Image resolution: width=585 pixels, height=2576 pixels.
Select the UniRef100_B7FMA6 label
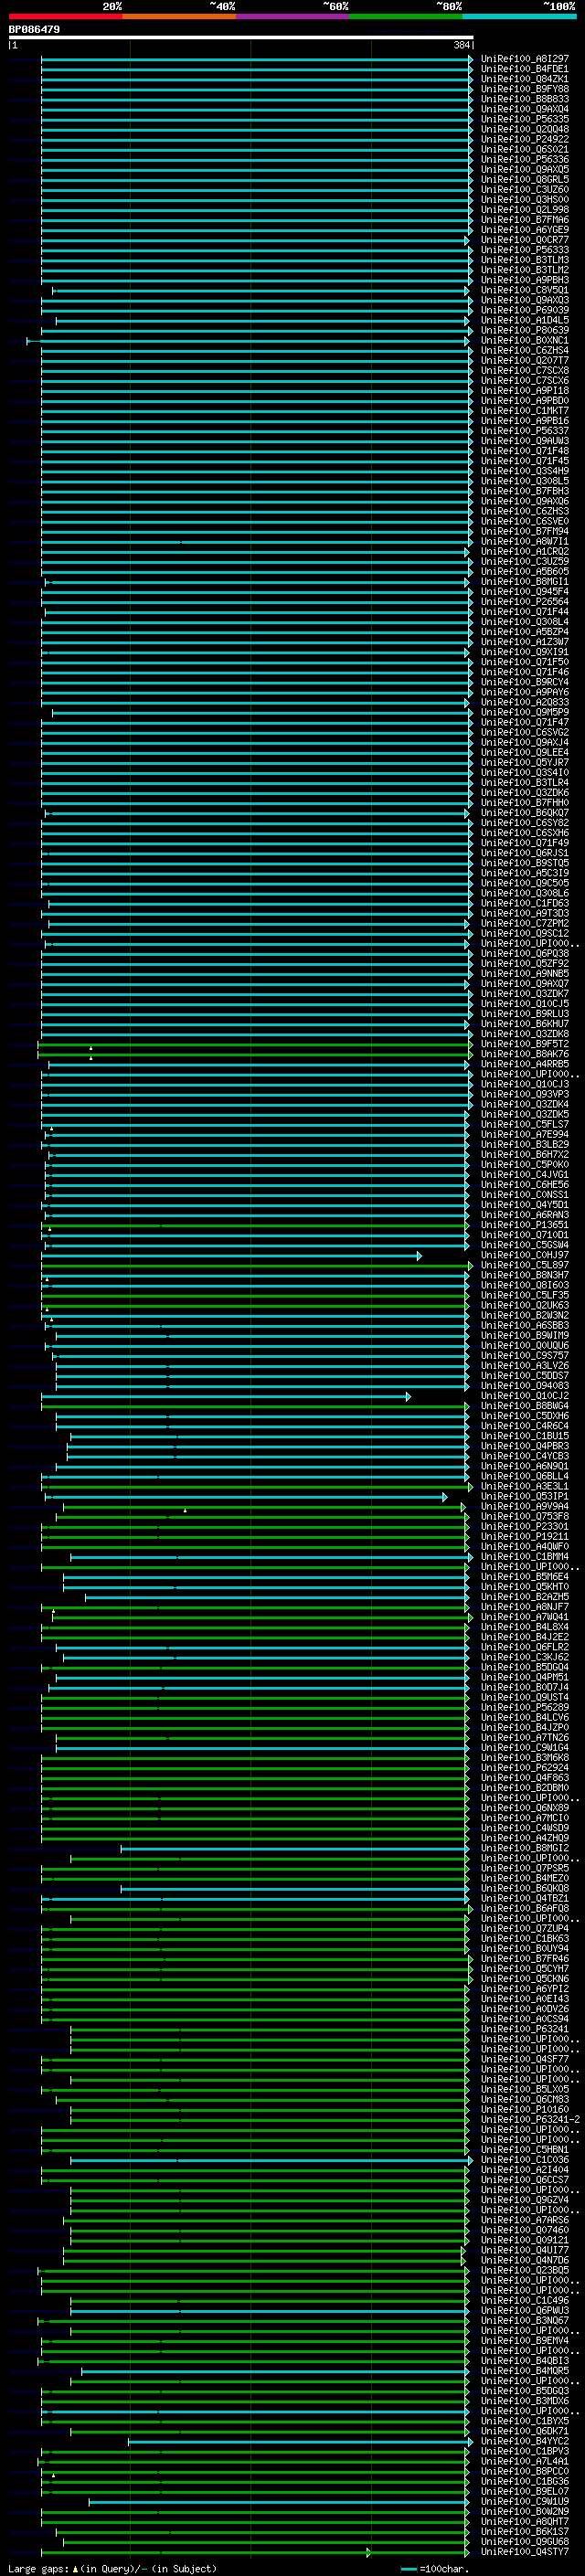tap(524, 220)
